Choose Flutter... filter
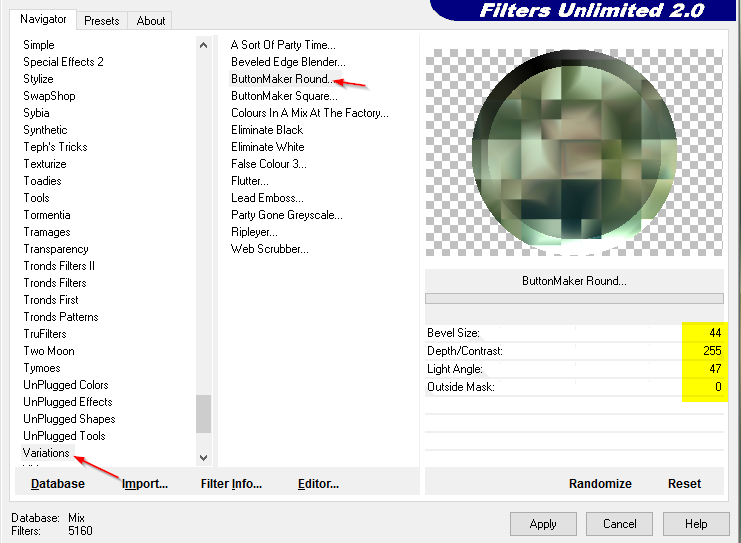 click(250, 181)
